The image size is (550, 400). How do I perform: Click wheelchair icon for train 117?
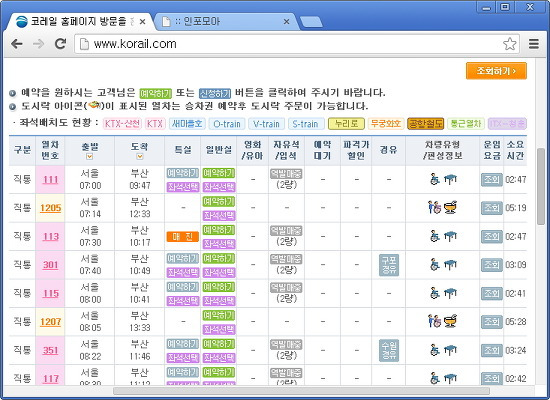[x=435, y=378]
